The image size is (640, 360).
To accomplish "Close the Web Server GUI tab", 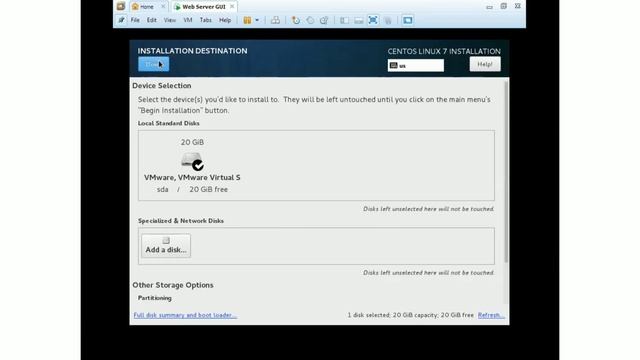I will tap(232, 7).
